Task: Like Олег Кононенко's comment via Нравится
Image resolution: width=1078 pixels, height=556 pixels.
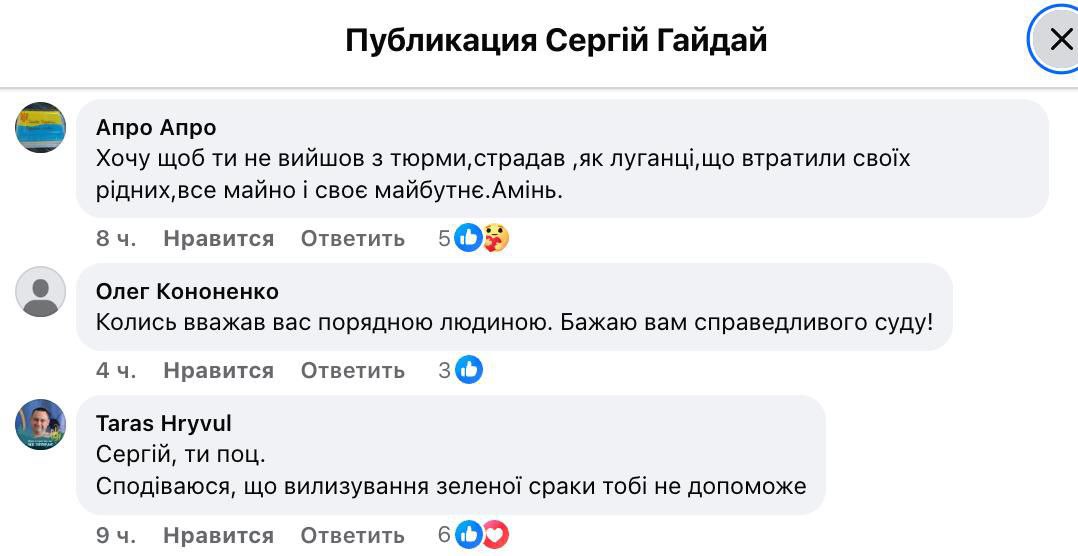Action: click(218, 371)
